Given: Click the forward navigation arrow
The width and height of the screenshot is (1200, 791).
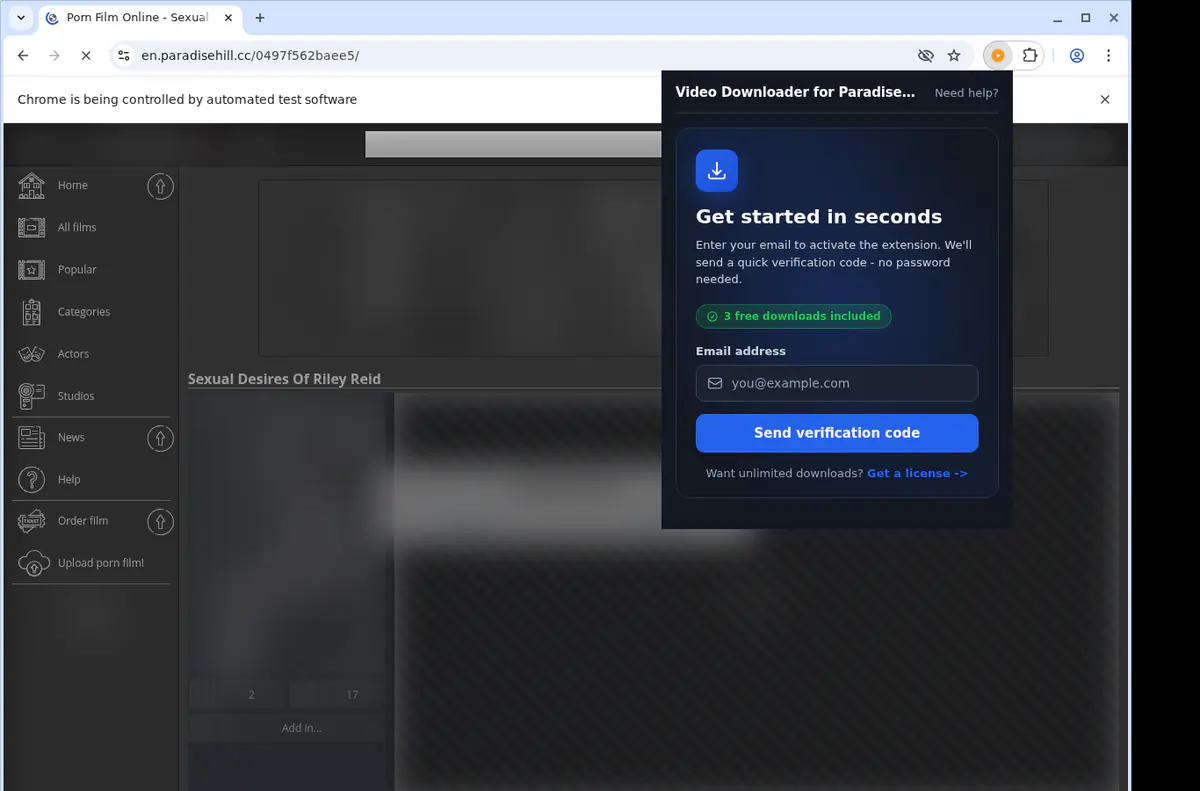Looking at the screenshot, I should [54, 56].
